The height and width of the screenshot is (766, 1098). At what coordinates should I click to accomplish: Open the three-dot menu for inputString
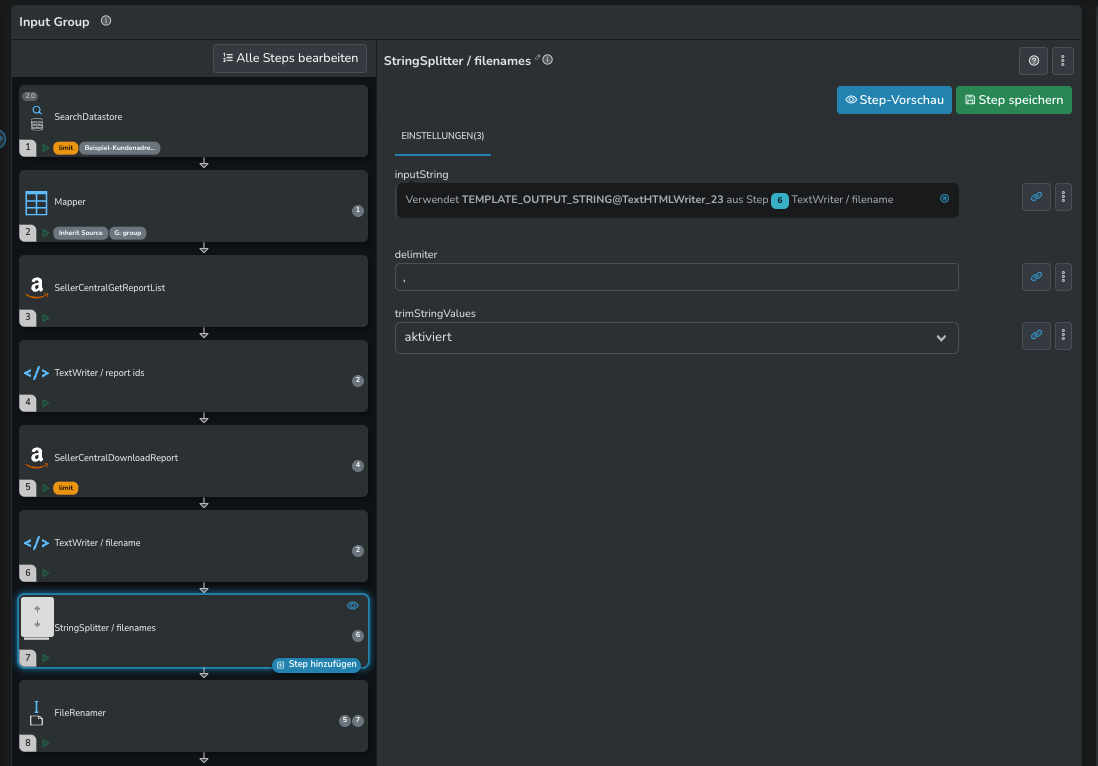(1063, 197)
